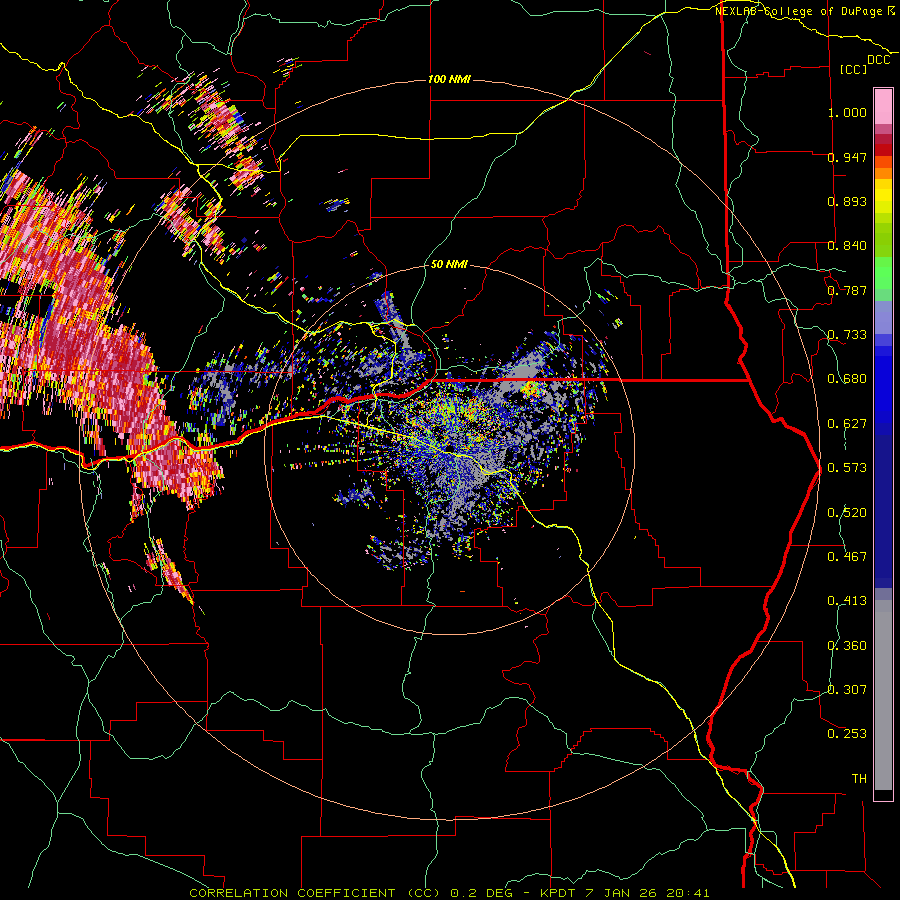Image resolution: width=900 pixels, height=900 pixels.
Task: Click the 0.733 legend value
Action: [847, 335]
